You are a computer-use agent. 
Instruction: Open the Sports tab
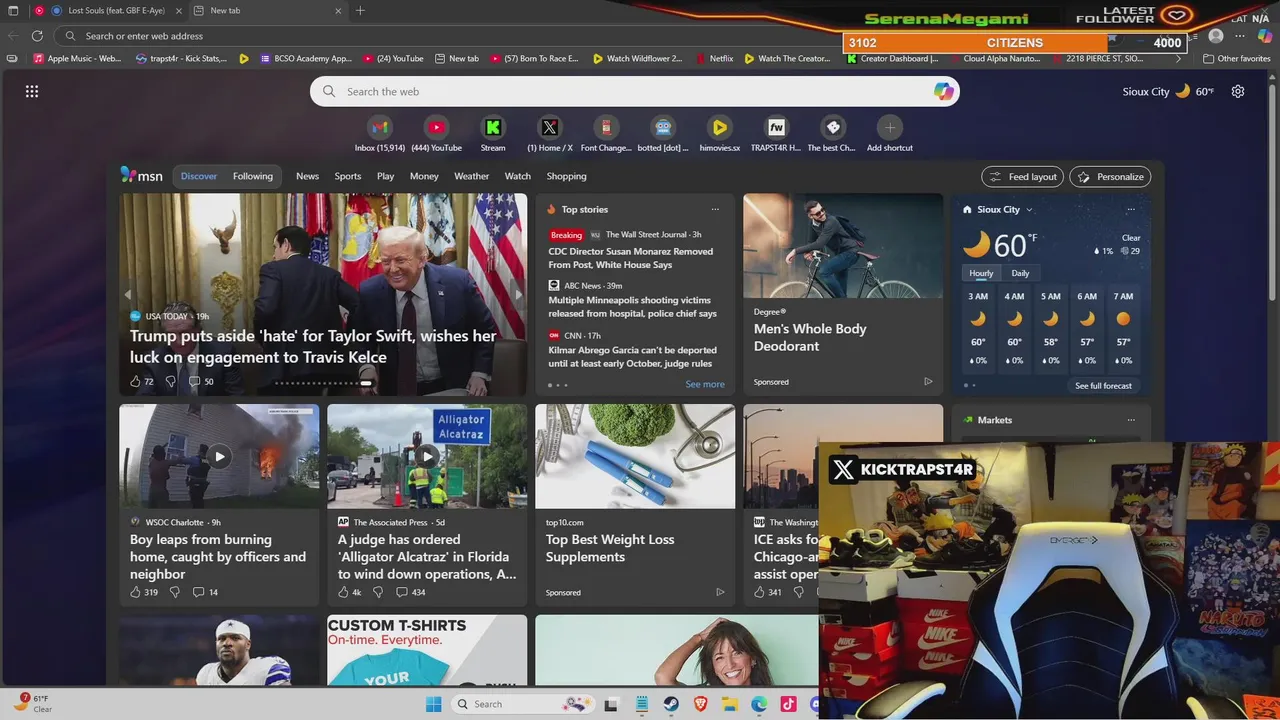click(x=348, y=176)
